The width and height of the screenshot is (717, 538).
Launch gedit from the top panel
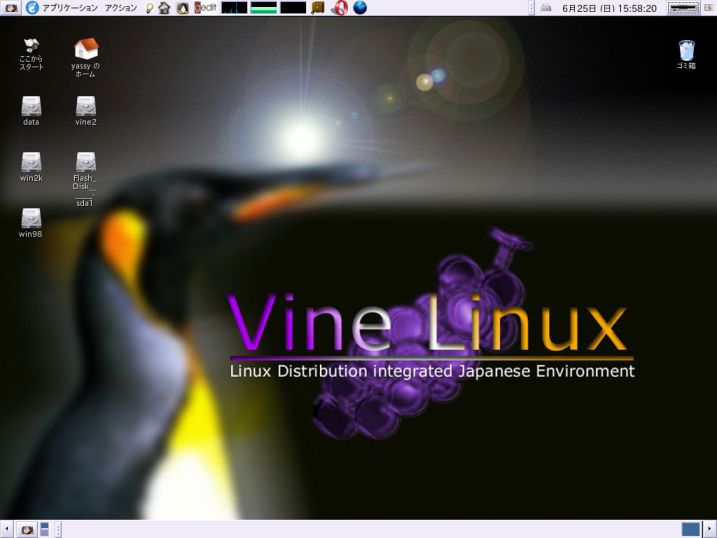click(x=205, y=8)
